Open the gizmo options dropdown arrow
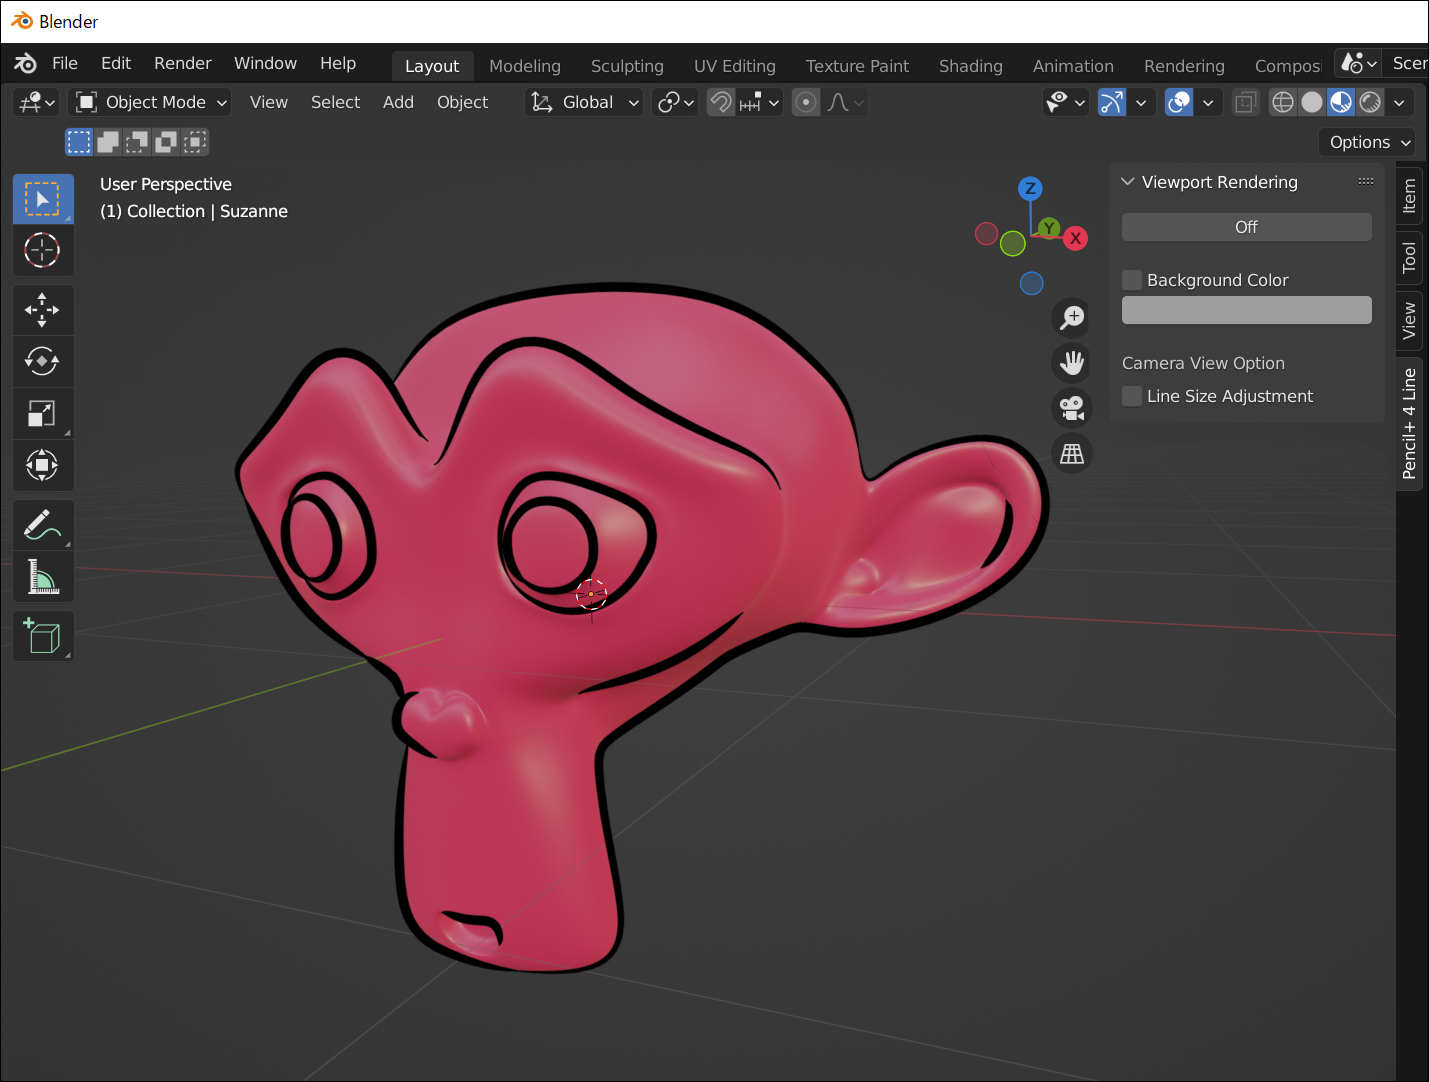The width and height of the screenshot is (1429, 1082). (1141, 102)
